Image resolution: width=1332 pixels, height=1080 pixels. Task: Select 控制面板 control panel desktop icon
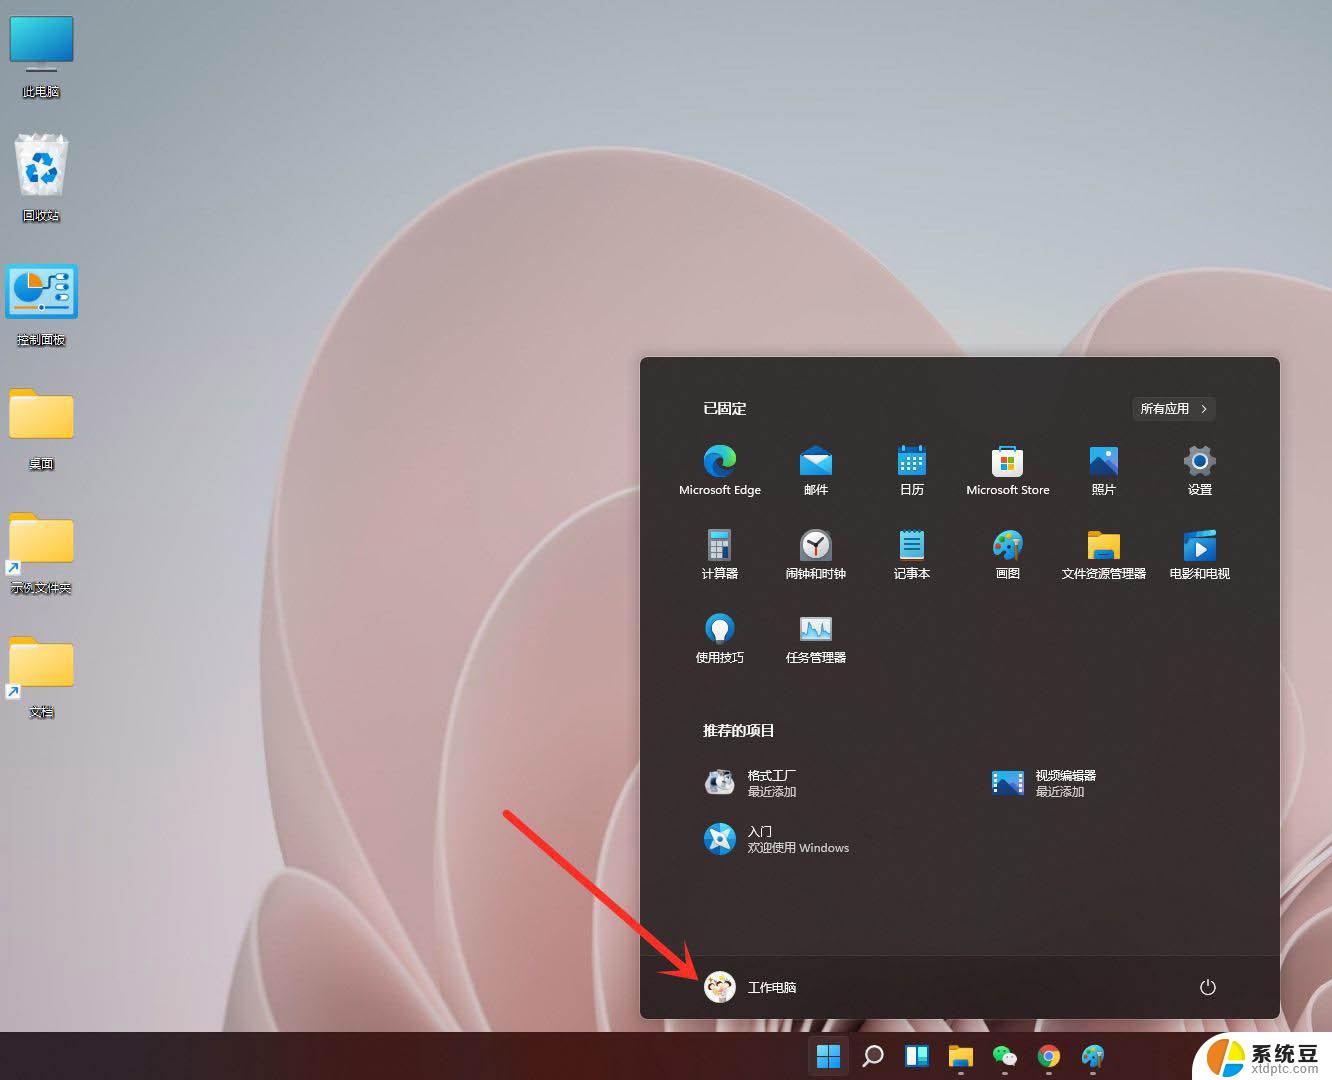[x=41, y=305]
